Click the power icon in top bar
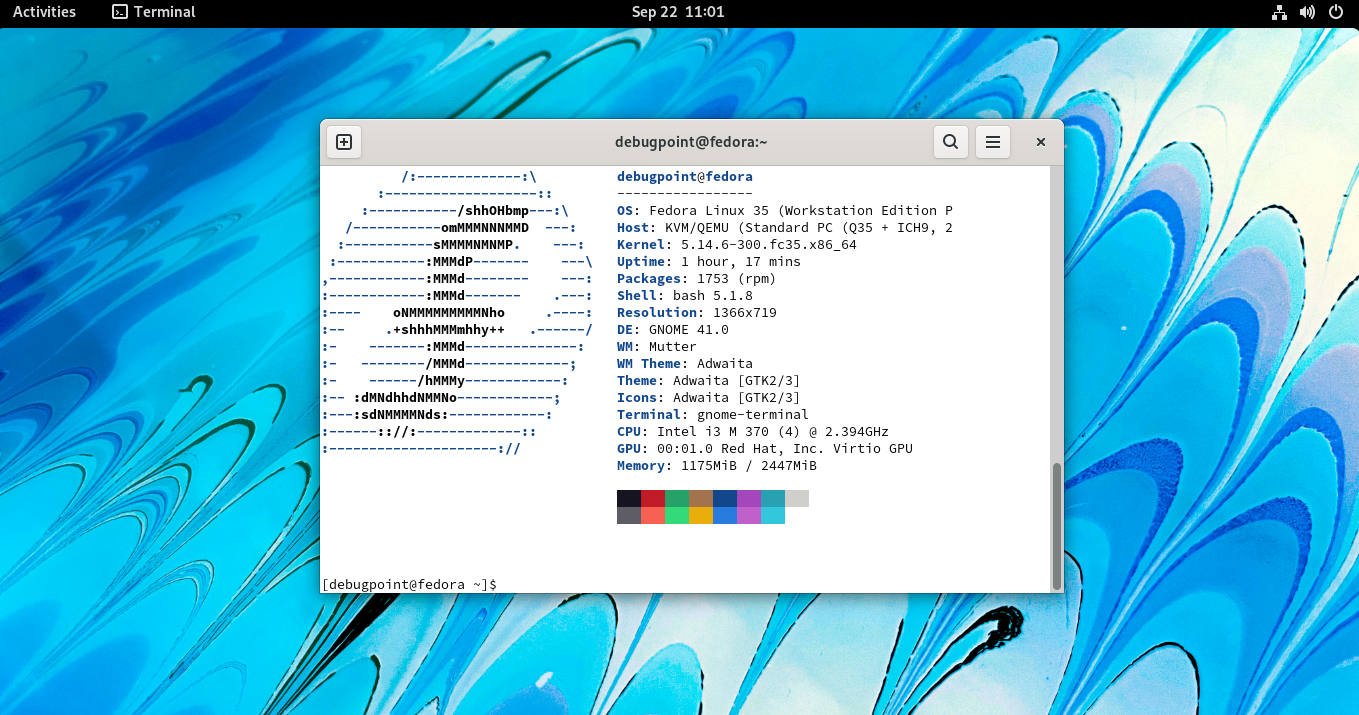 click(1335, 12)
